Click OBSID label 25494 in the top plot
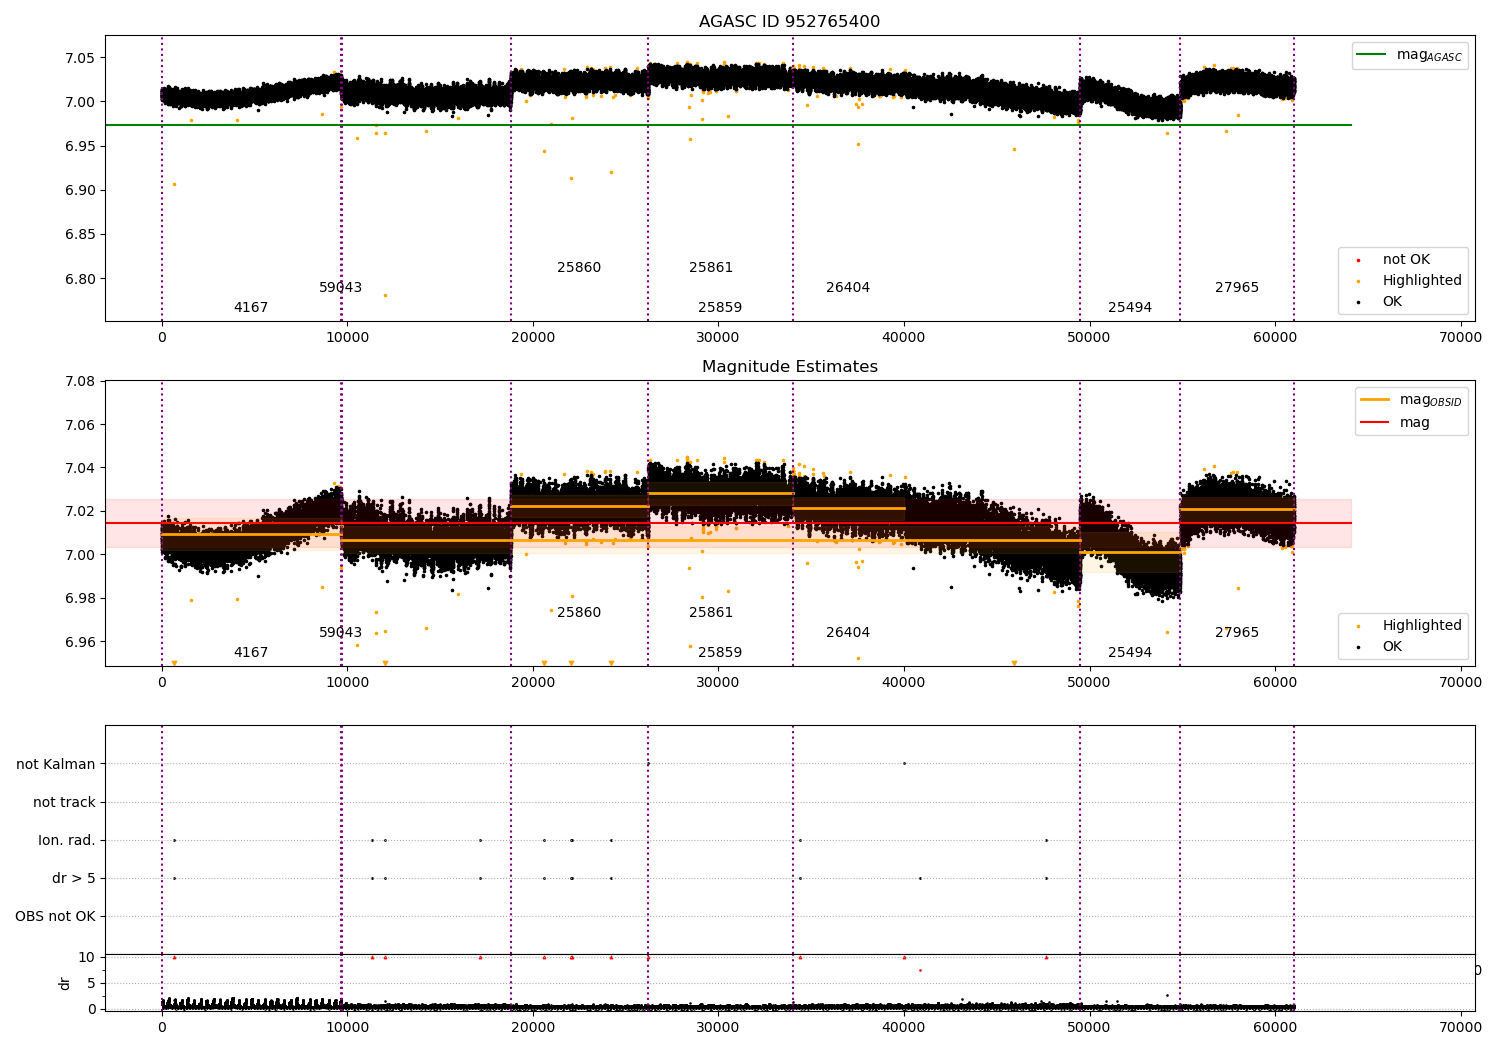Image resolution: width=1500 pixels, height=1050 pixels. (x=1130, y=308)
